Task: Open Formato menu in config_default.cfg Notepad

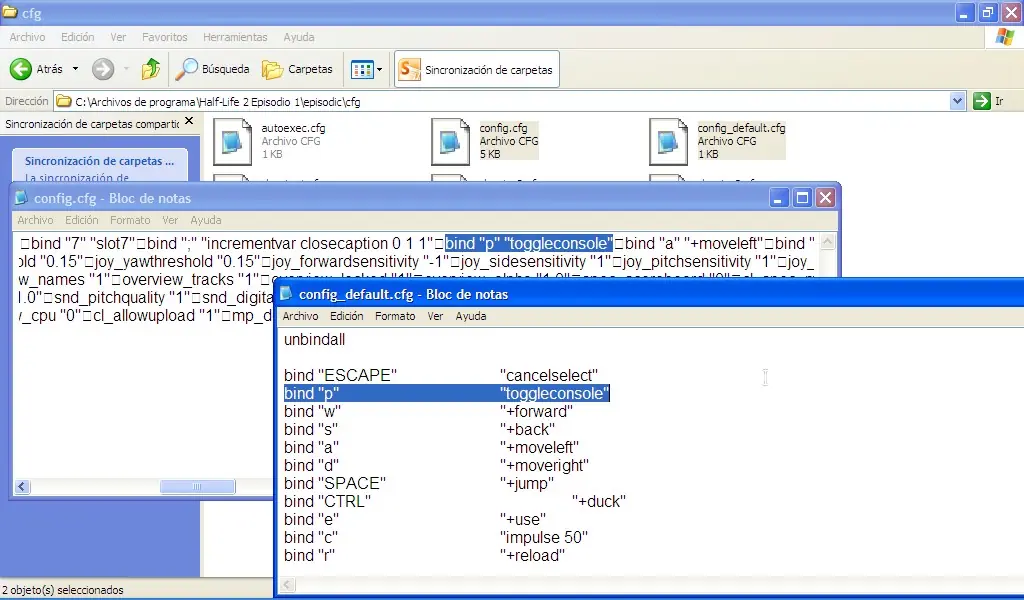Action: click(395, 316)
